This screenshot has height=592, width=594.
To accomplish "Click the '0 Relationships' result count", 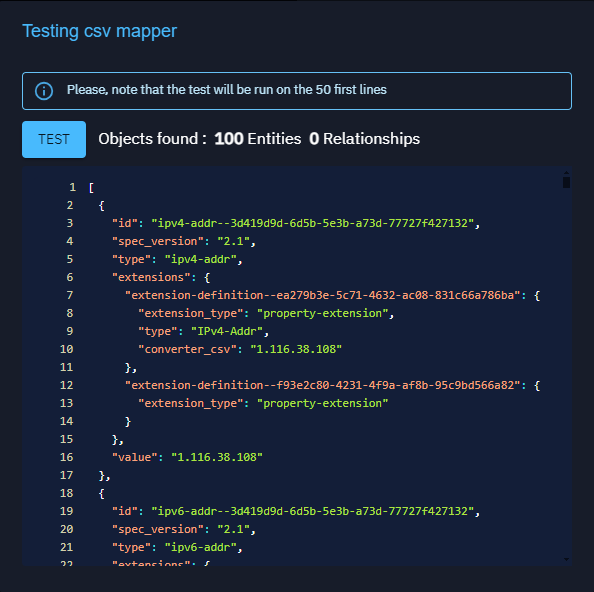I will 364,139.
